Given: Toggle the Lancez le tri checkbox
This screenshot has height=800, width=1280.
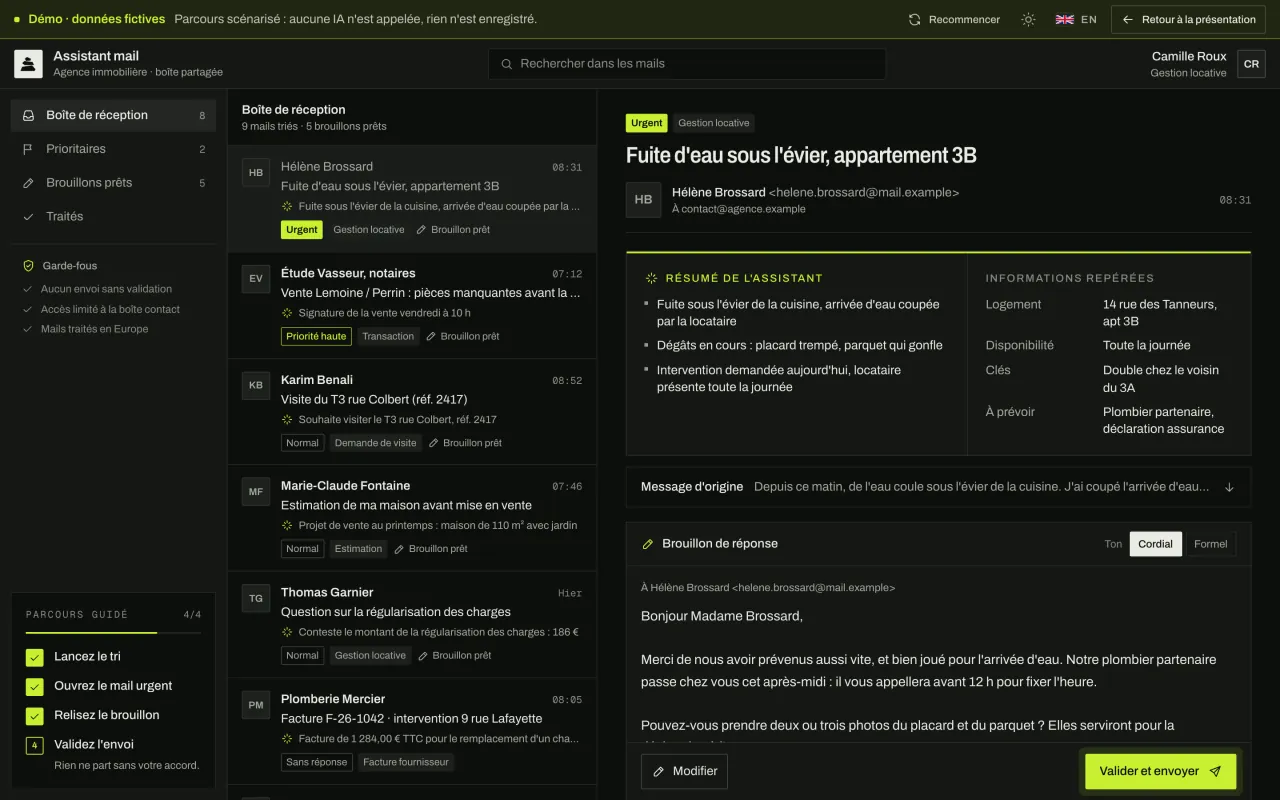Looking at the screenshot, I should (35, 657).
